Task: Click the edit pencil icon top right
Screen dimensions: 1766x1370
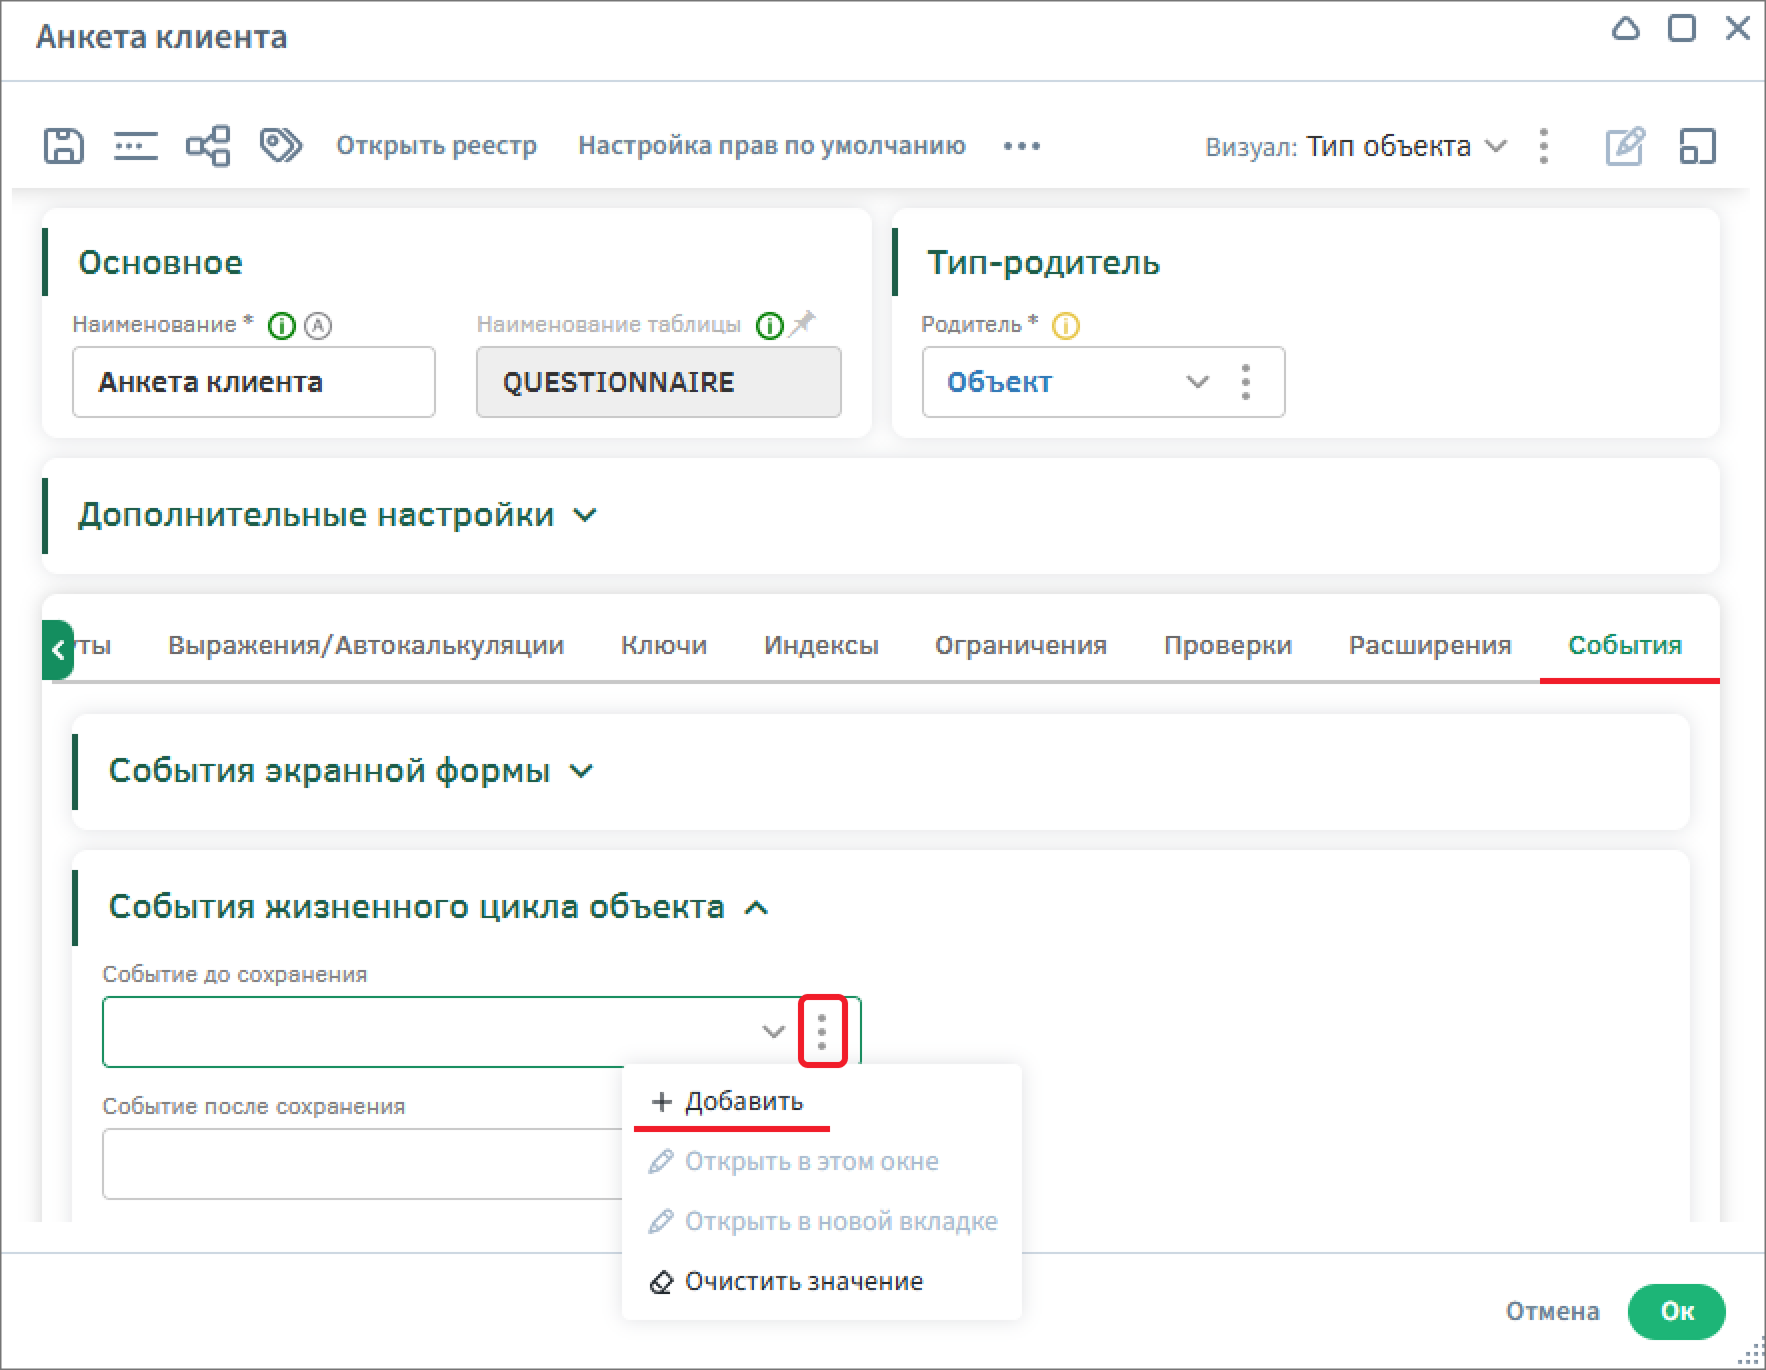Action: coord(1624,146)
